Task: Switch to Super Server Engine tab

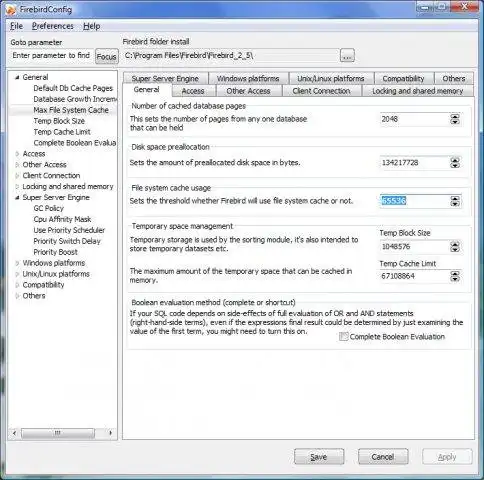Action: coord(165,79)
